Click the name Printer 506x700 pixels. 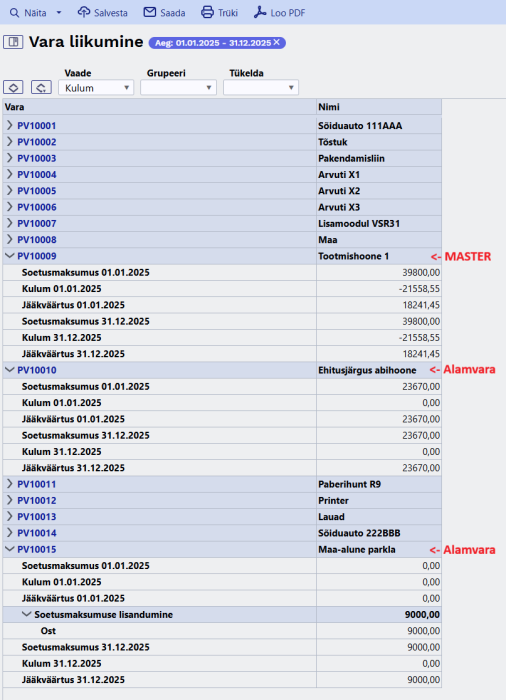click(x=333, y=500)
